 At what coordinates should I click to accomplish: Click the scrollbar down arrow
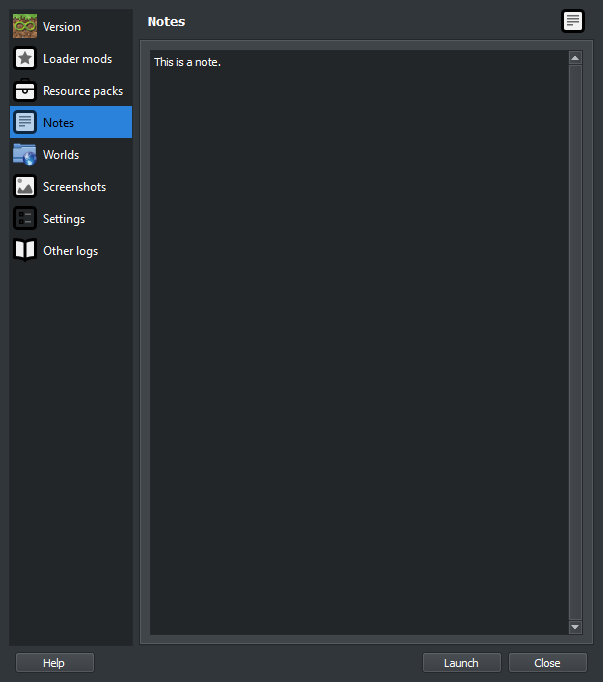(575, 627)
